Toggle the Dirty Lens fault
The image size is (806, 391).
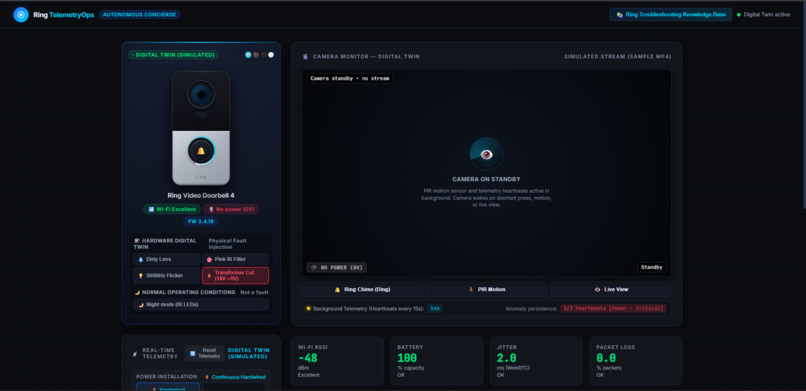click(x=167, y=259)
